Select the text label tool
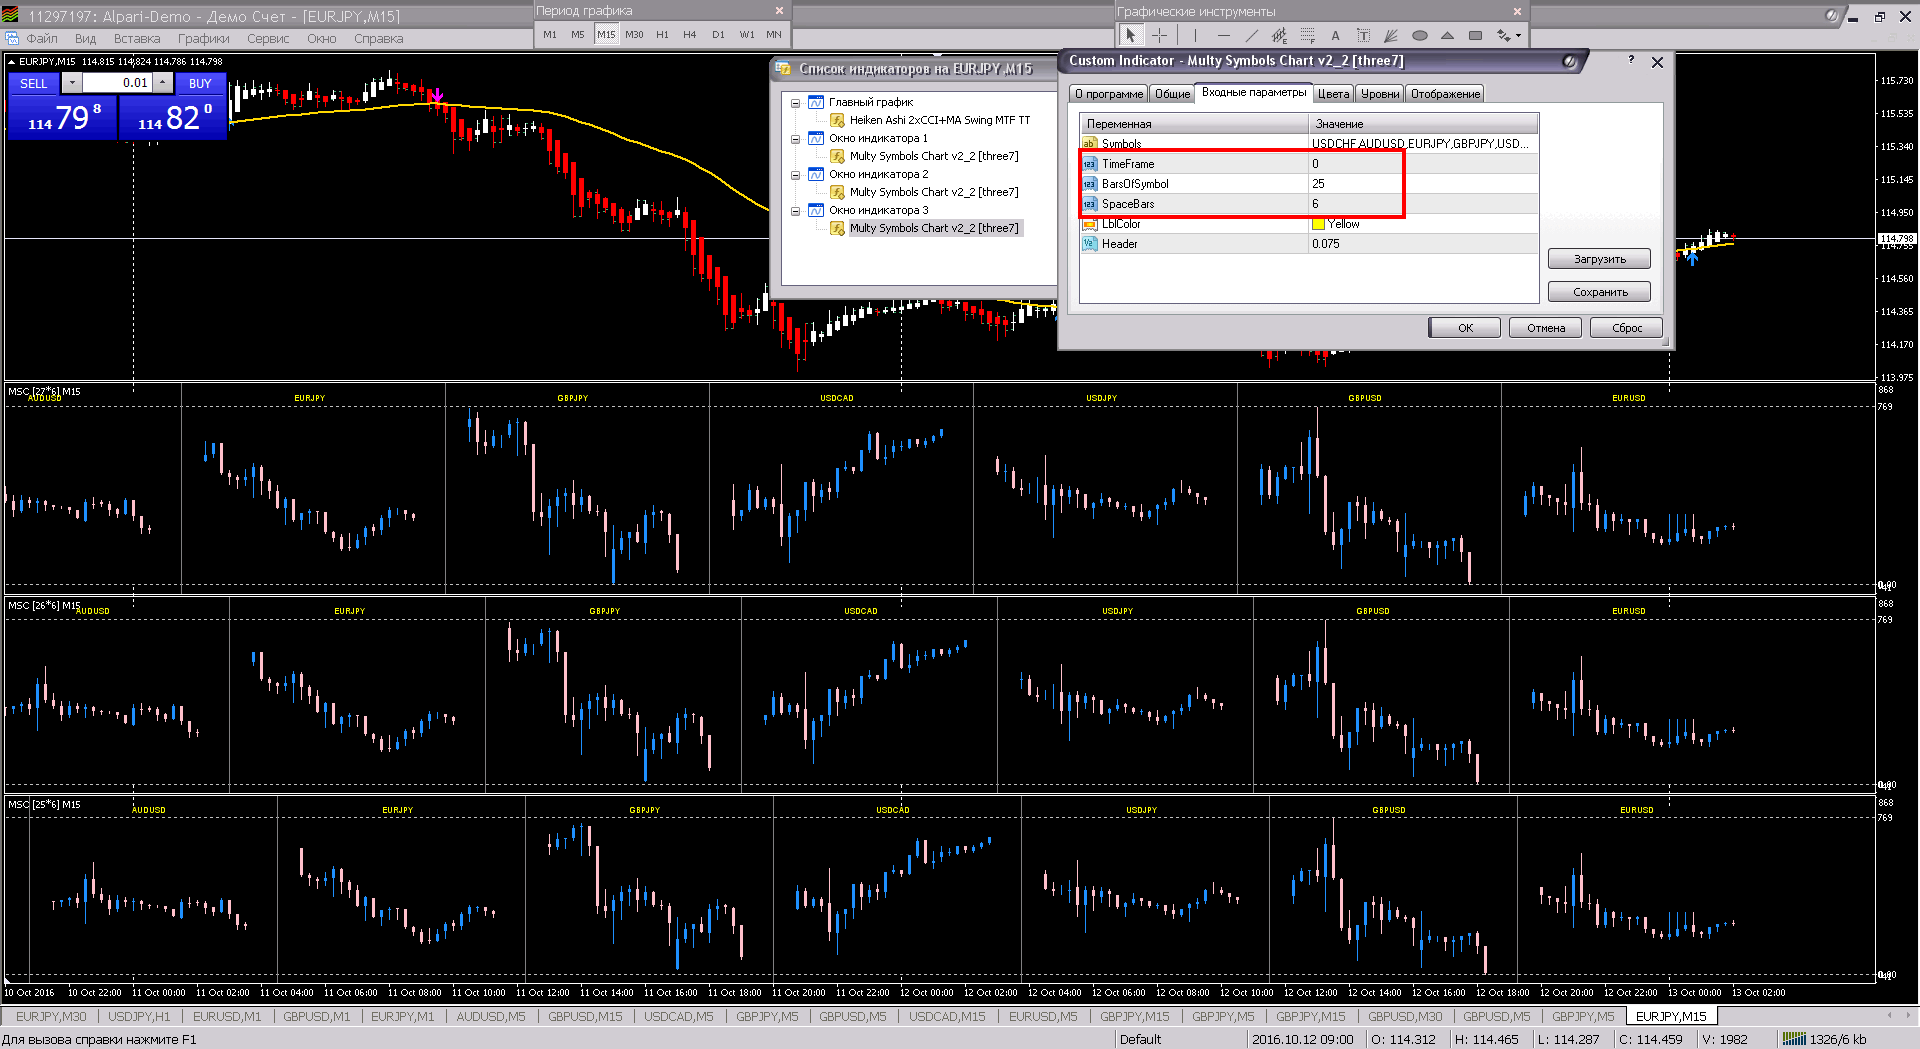The width and height of the screenshot is (1920, 1049). pos(1363,35)
